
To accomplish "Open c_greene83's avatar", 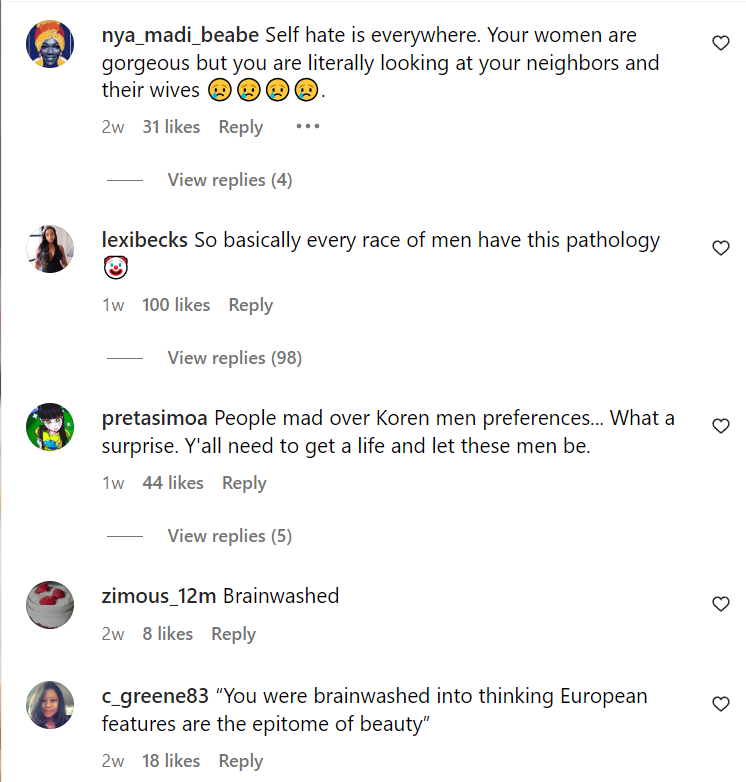I will pyautogui.click(x=49, y=705).
